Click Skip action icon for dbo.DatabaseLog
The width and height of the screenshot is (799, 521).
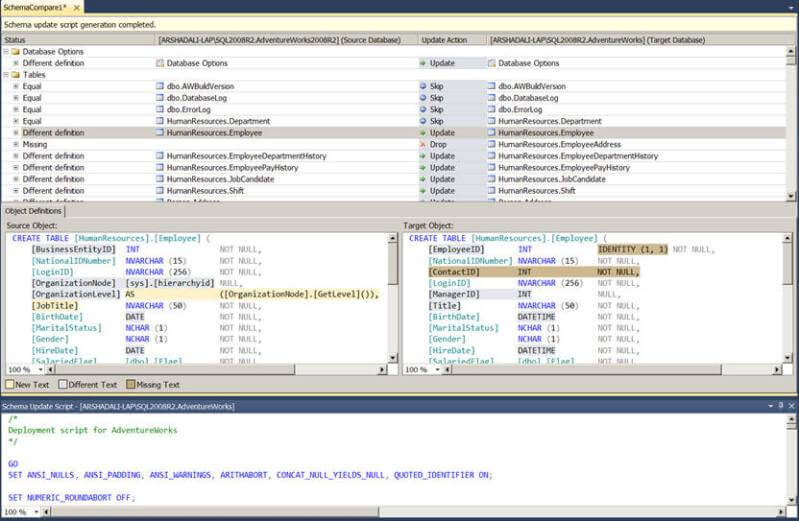(x=423, y=98)
